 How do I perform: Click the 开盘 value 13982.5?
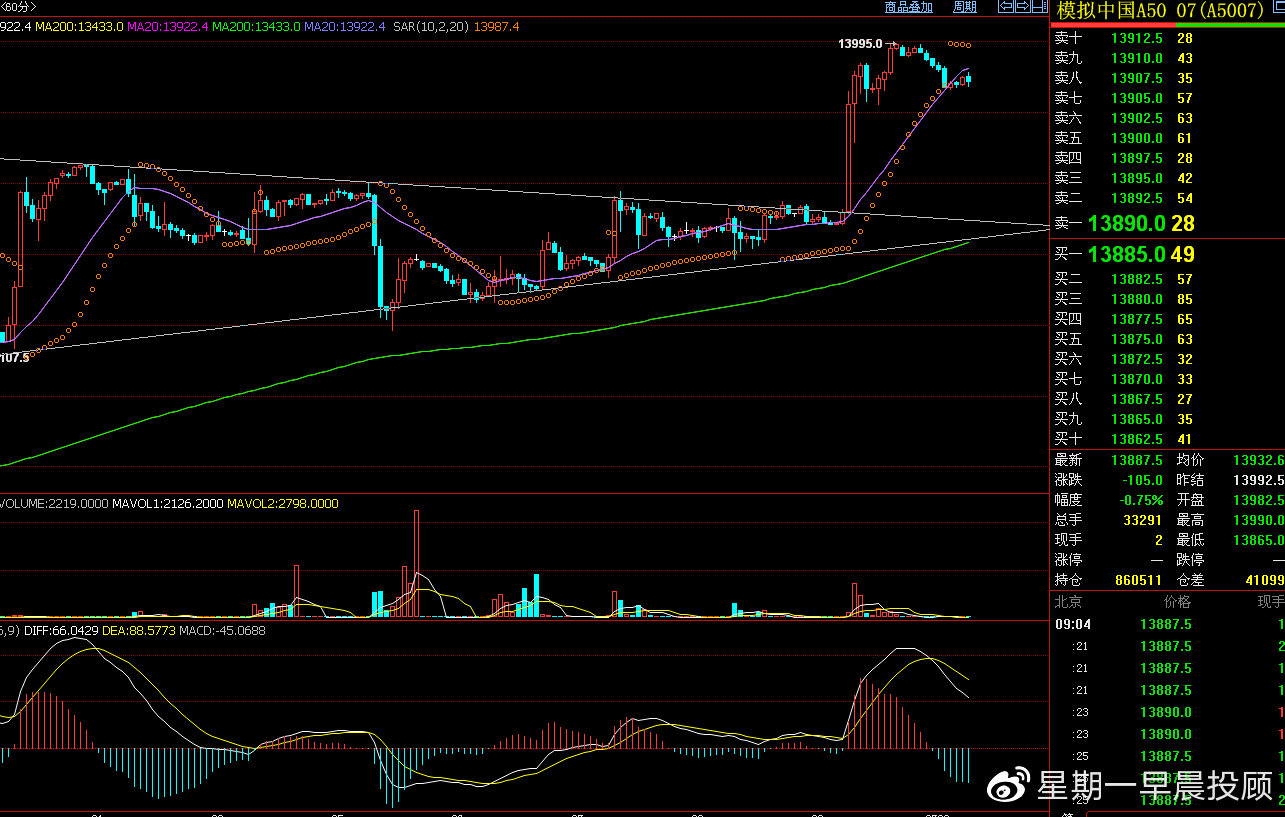1258,500
